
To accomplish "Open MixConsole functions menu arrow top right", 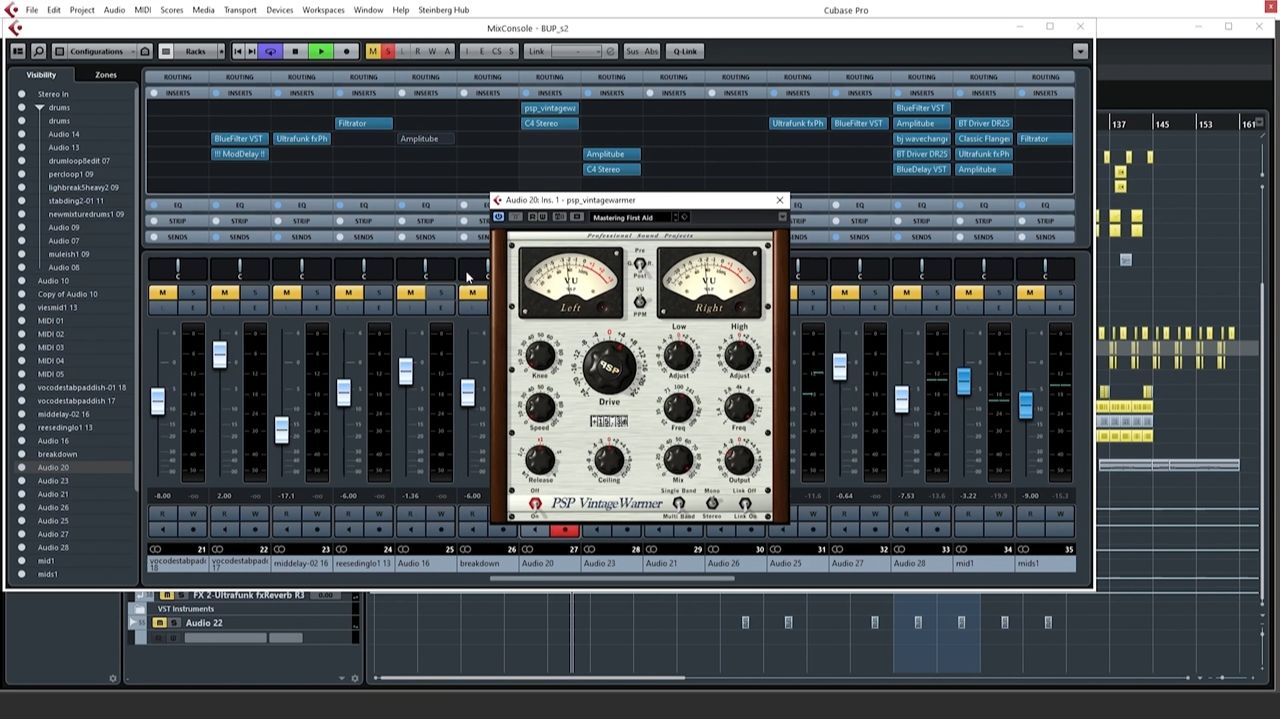I will [1080, 51].
